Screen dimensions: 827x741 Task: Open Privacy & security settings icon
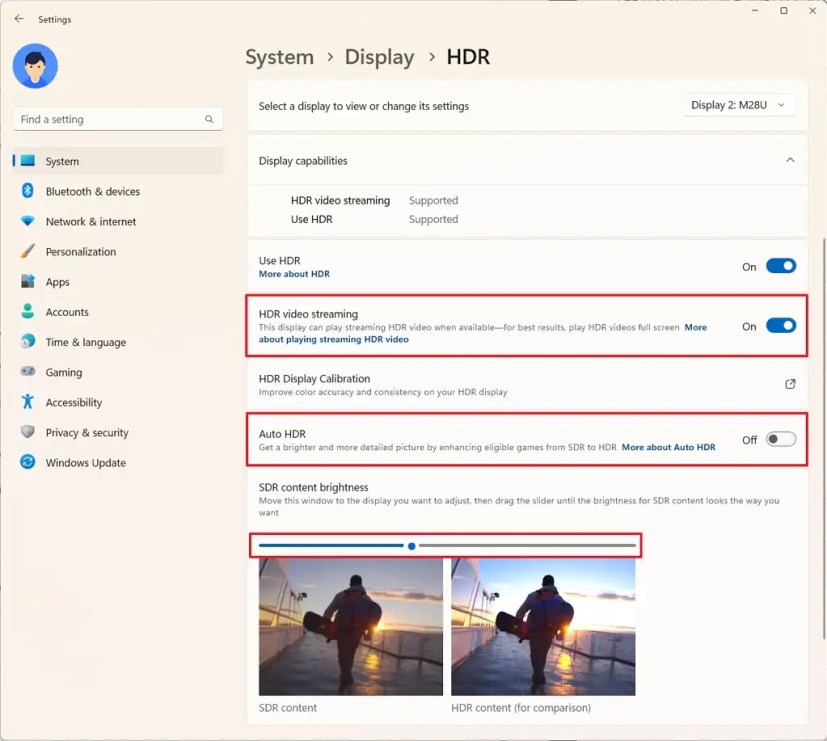coord(26,432)
